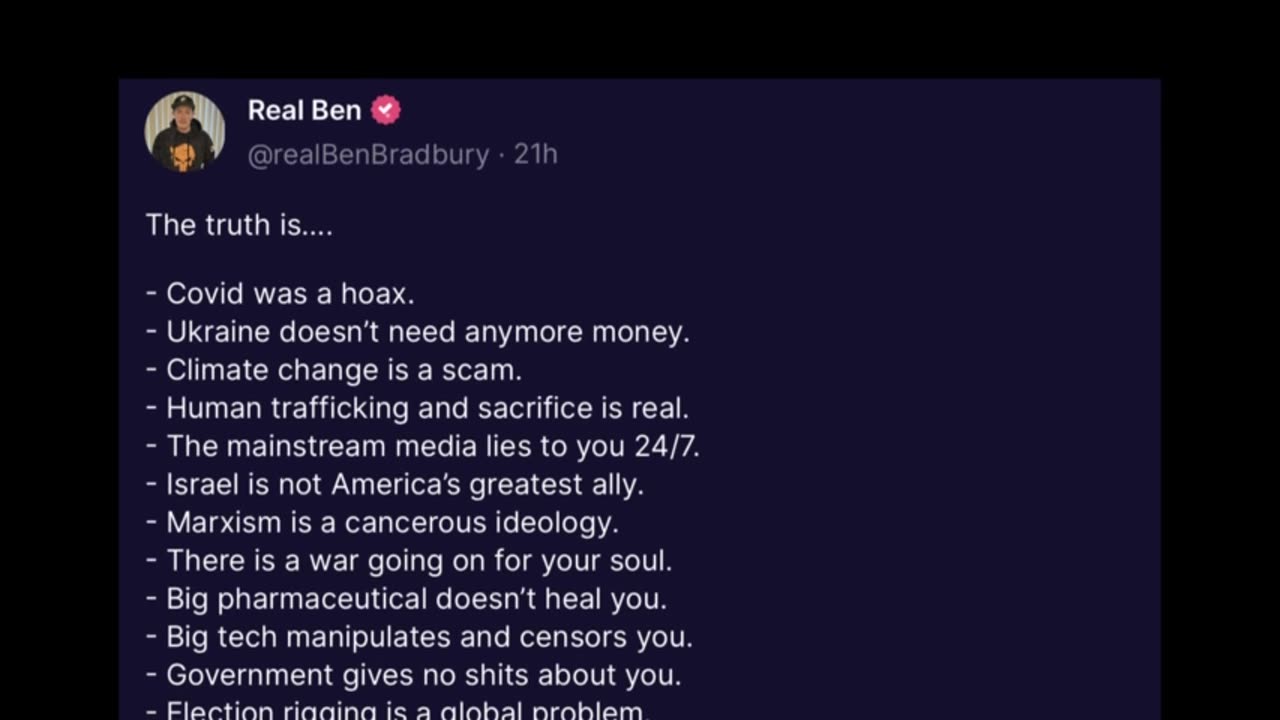
Task: Click the "24/7" text in the post
Action: [x=666, y=446]
